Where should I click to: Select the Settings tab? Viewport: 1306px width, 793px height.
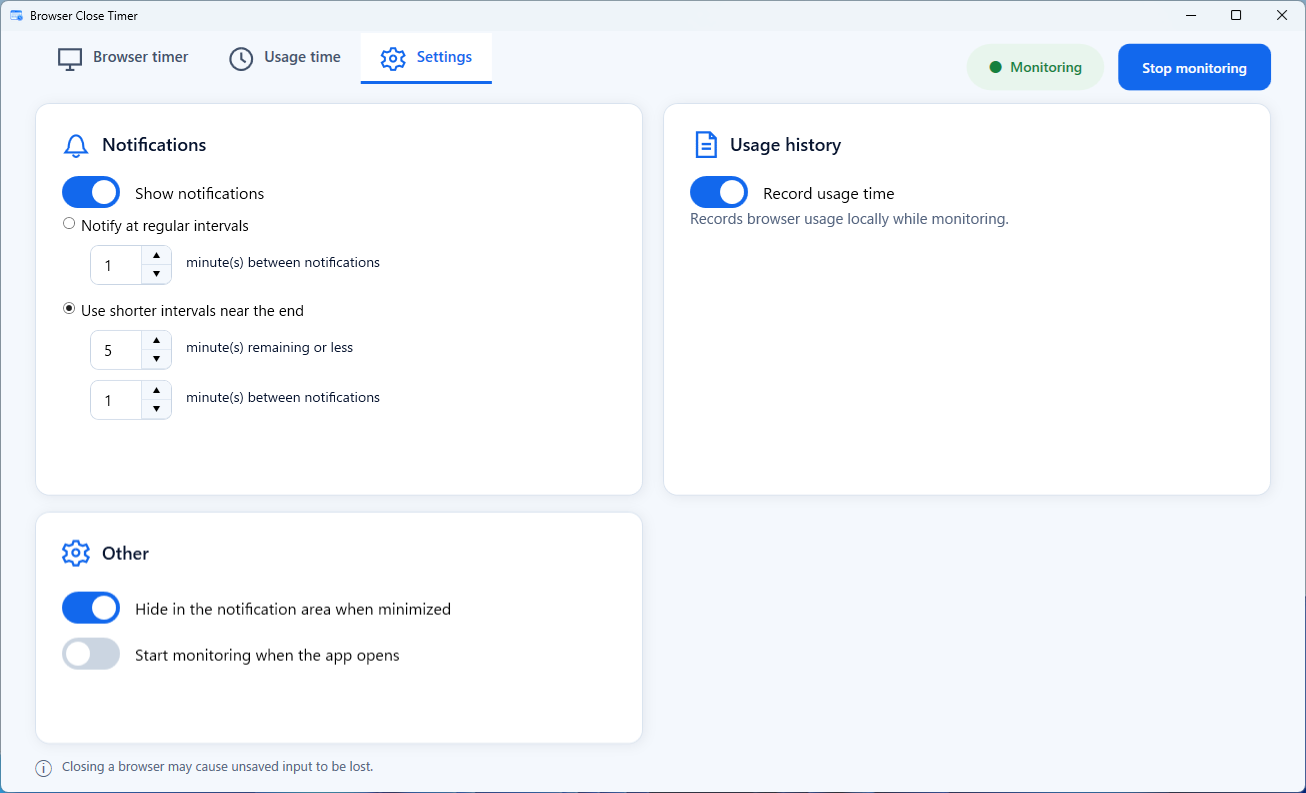coord(426,58)
